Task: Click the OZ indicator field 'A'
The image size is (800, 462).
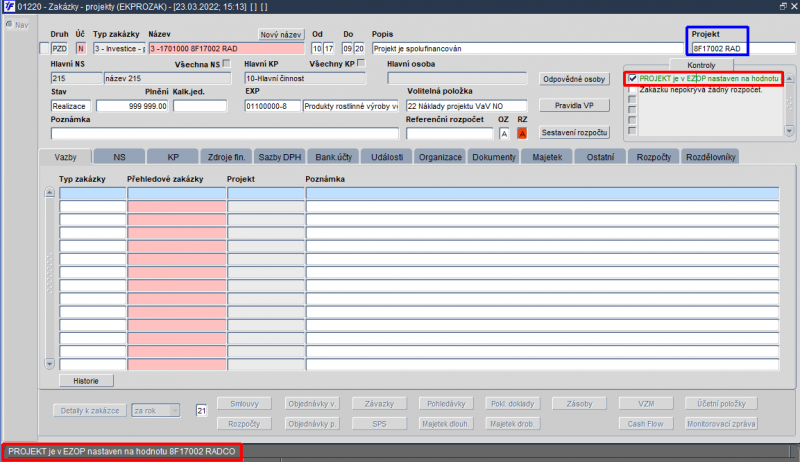Action: coord(504,133)
